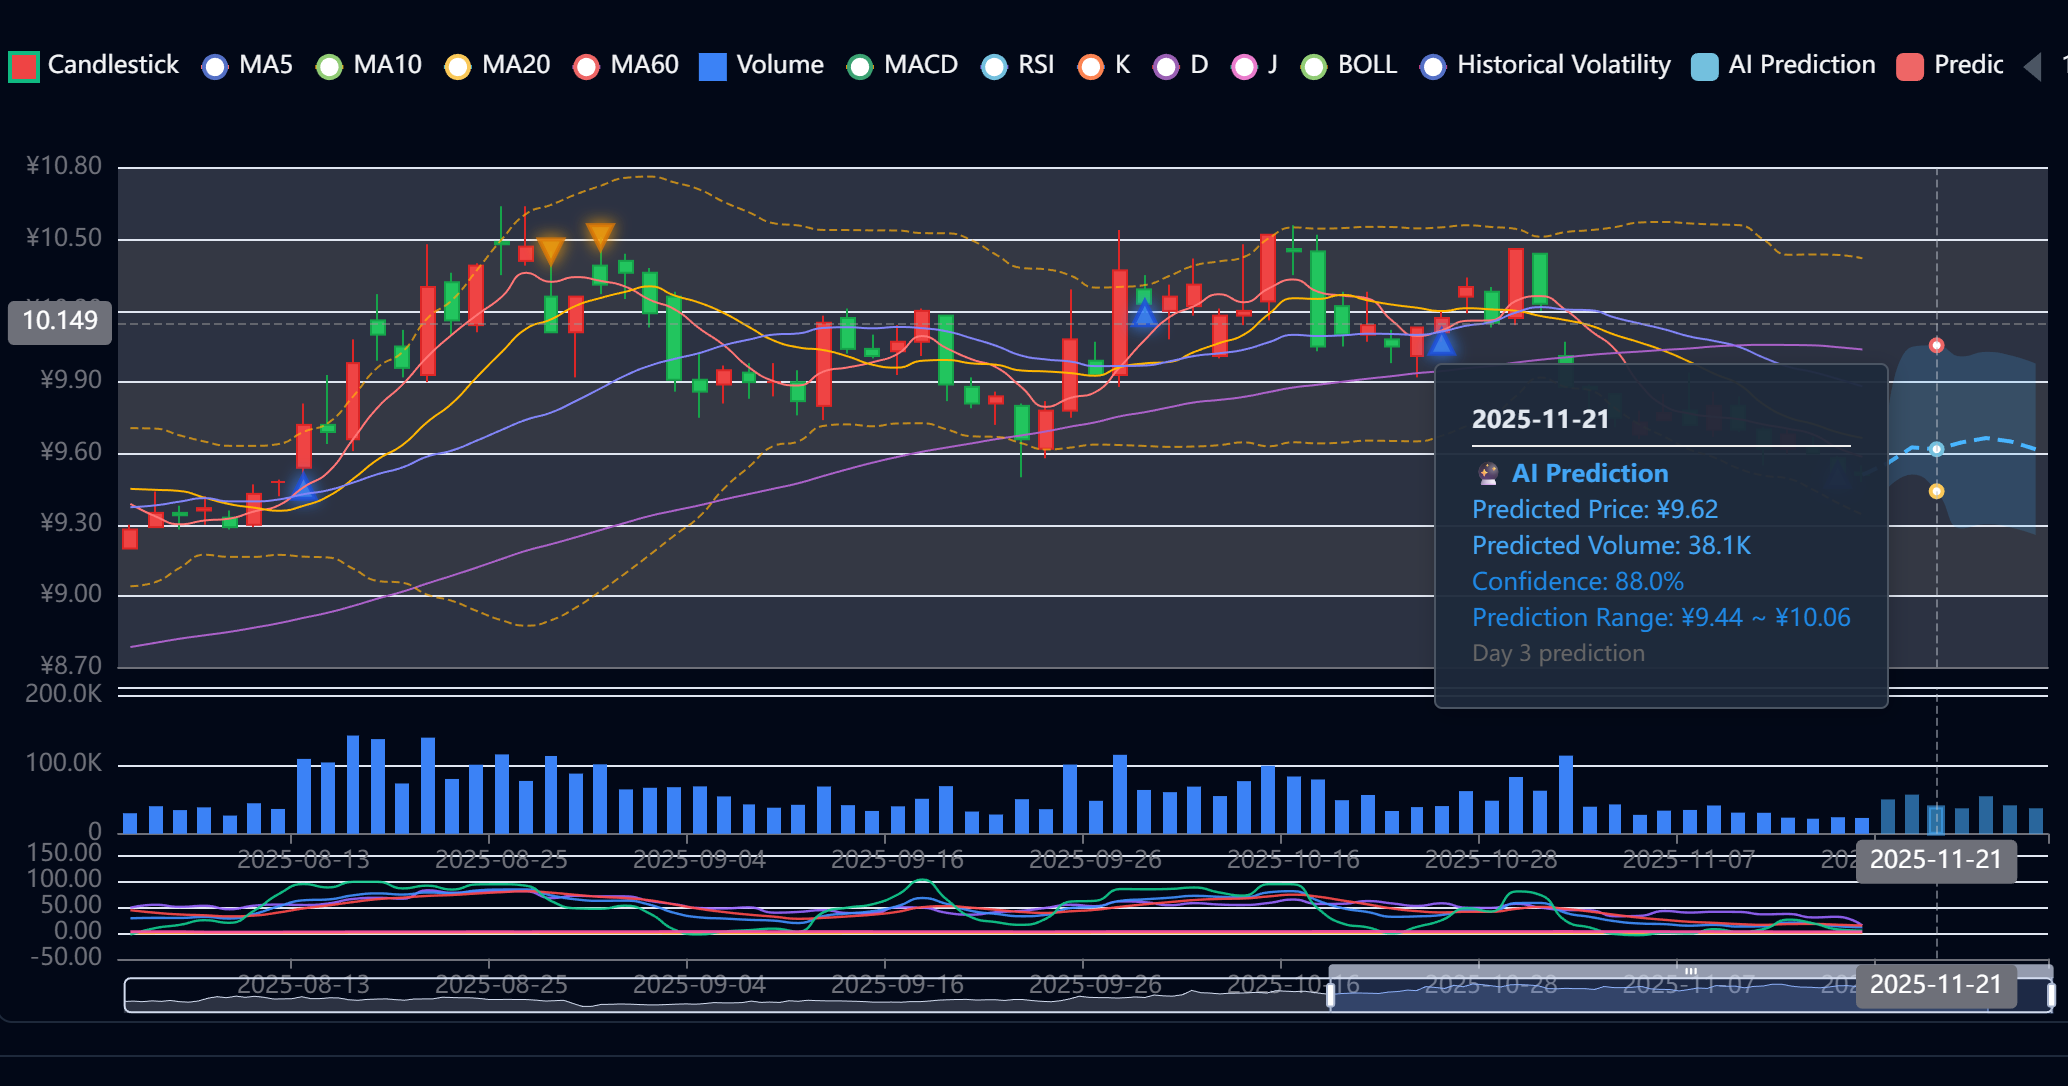Toggle the K line legend icon
Image resolution: width=2068 pixels, height=1086 pixels.
[1091, 66]
